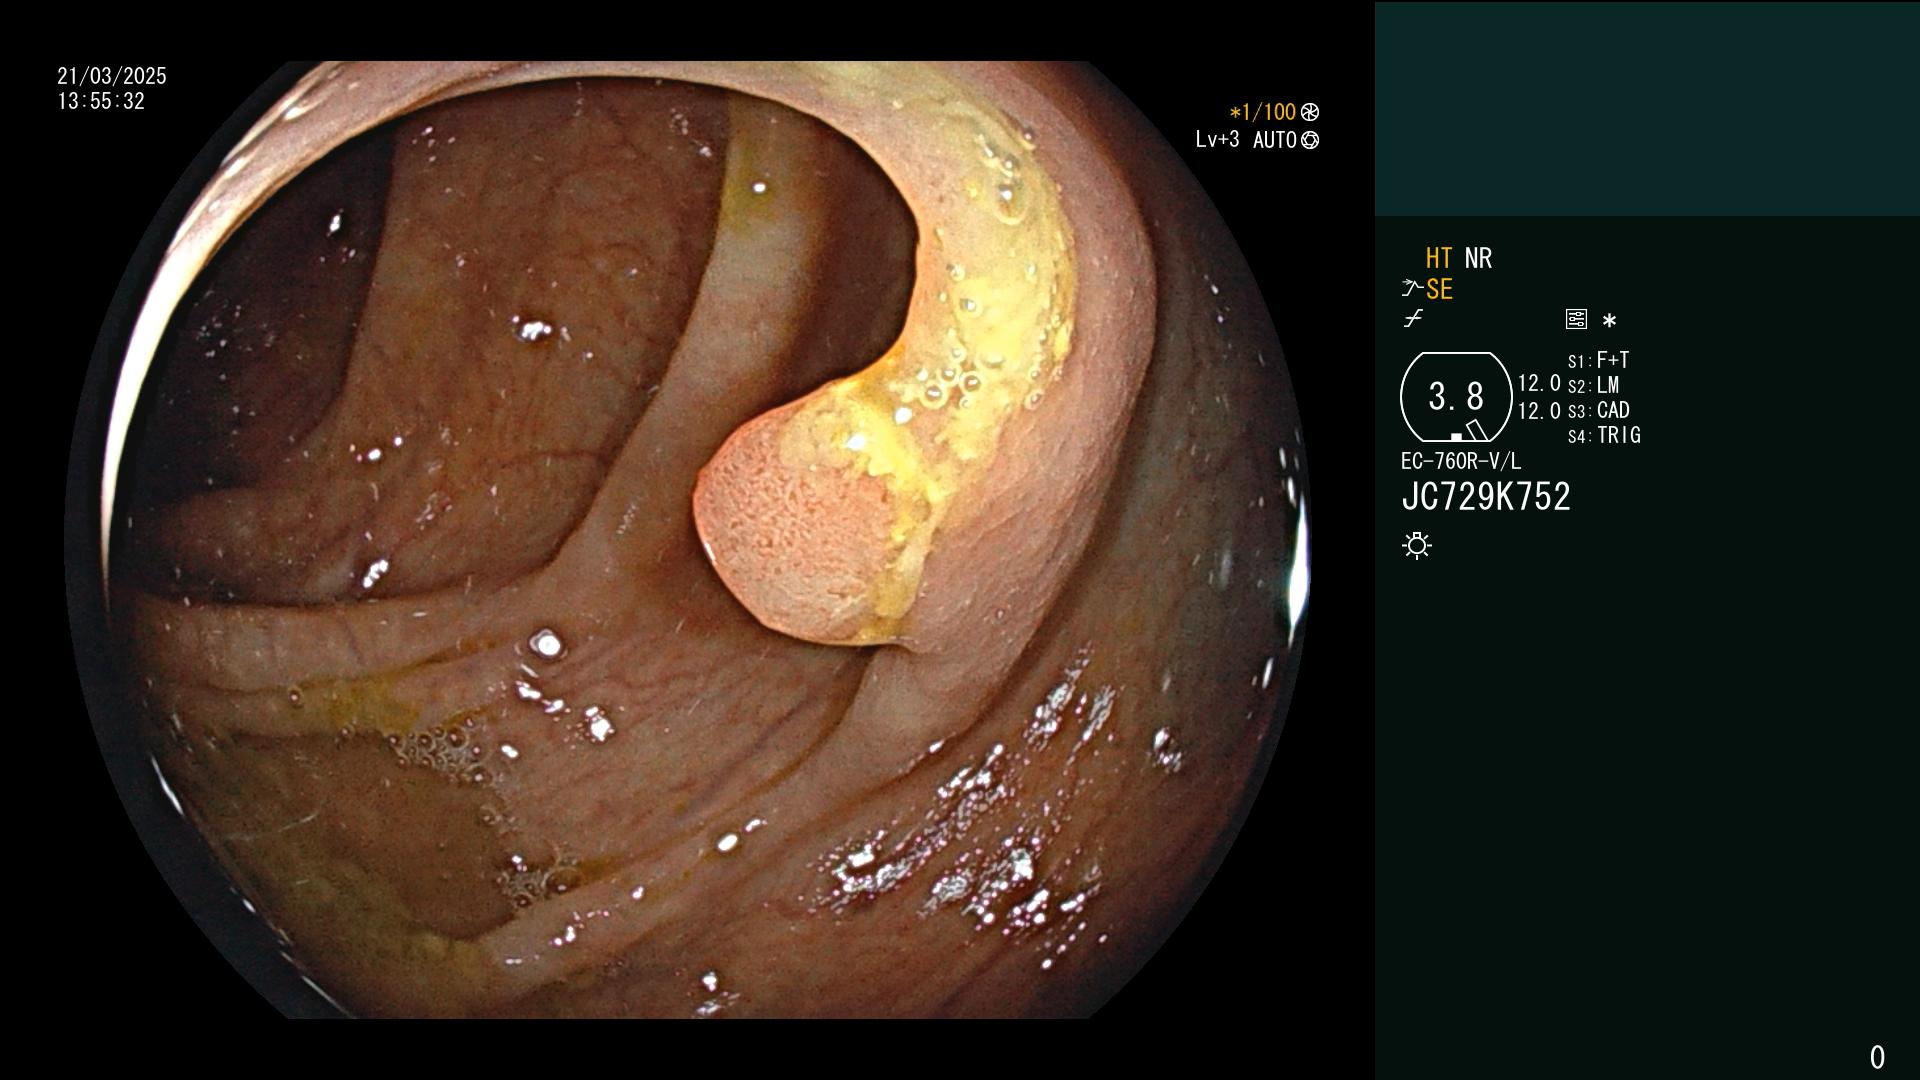Click the image counter 0 at bottom right

[1877, 1057]
